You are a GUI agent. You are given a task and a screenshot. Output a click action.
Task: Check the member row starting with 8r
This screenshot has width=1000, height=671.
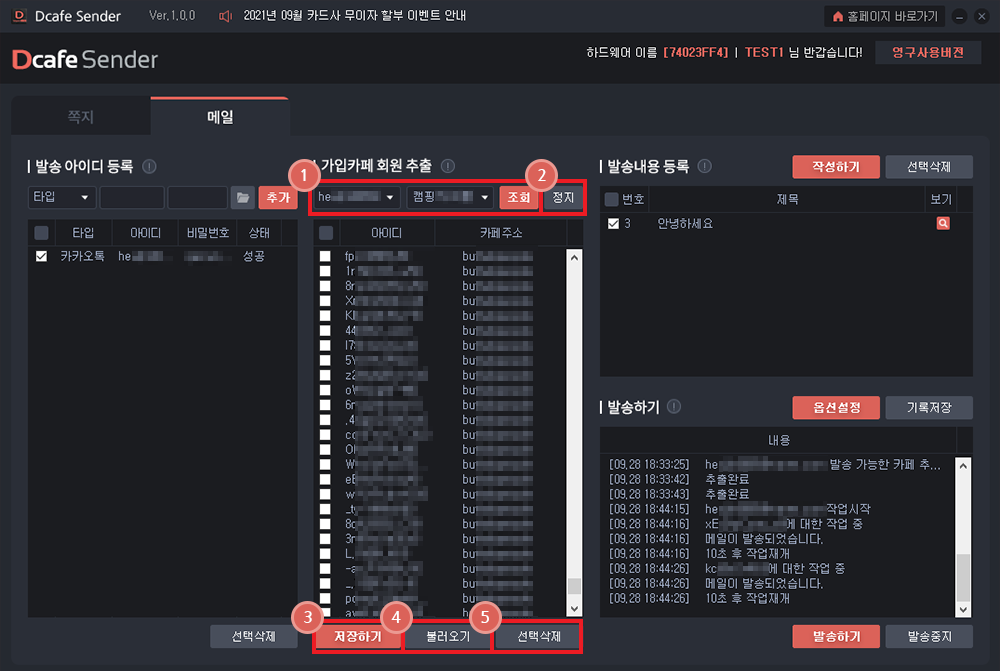325,286
